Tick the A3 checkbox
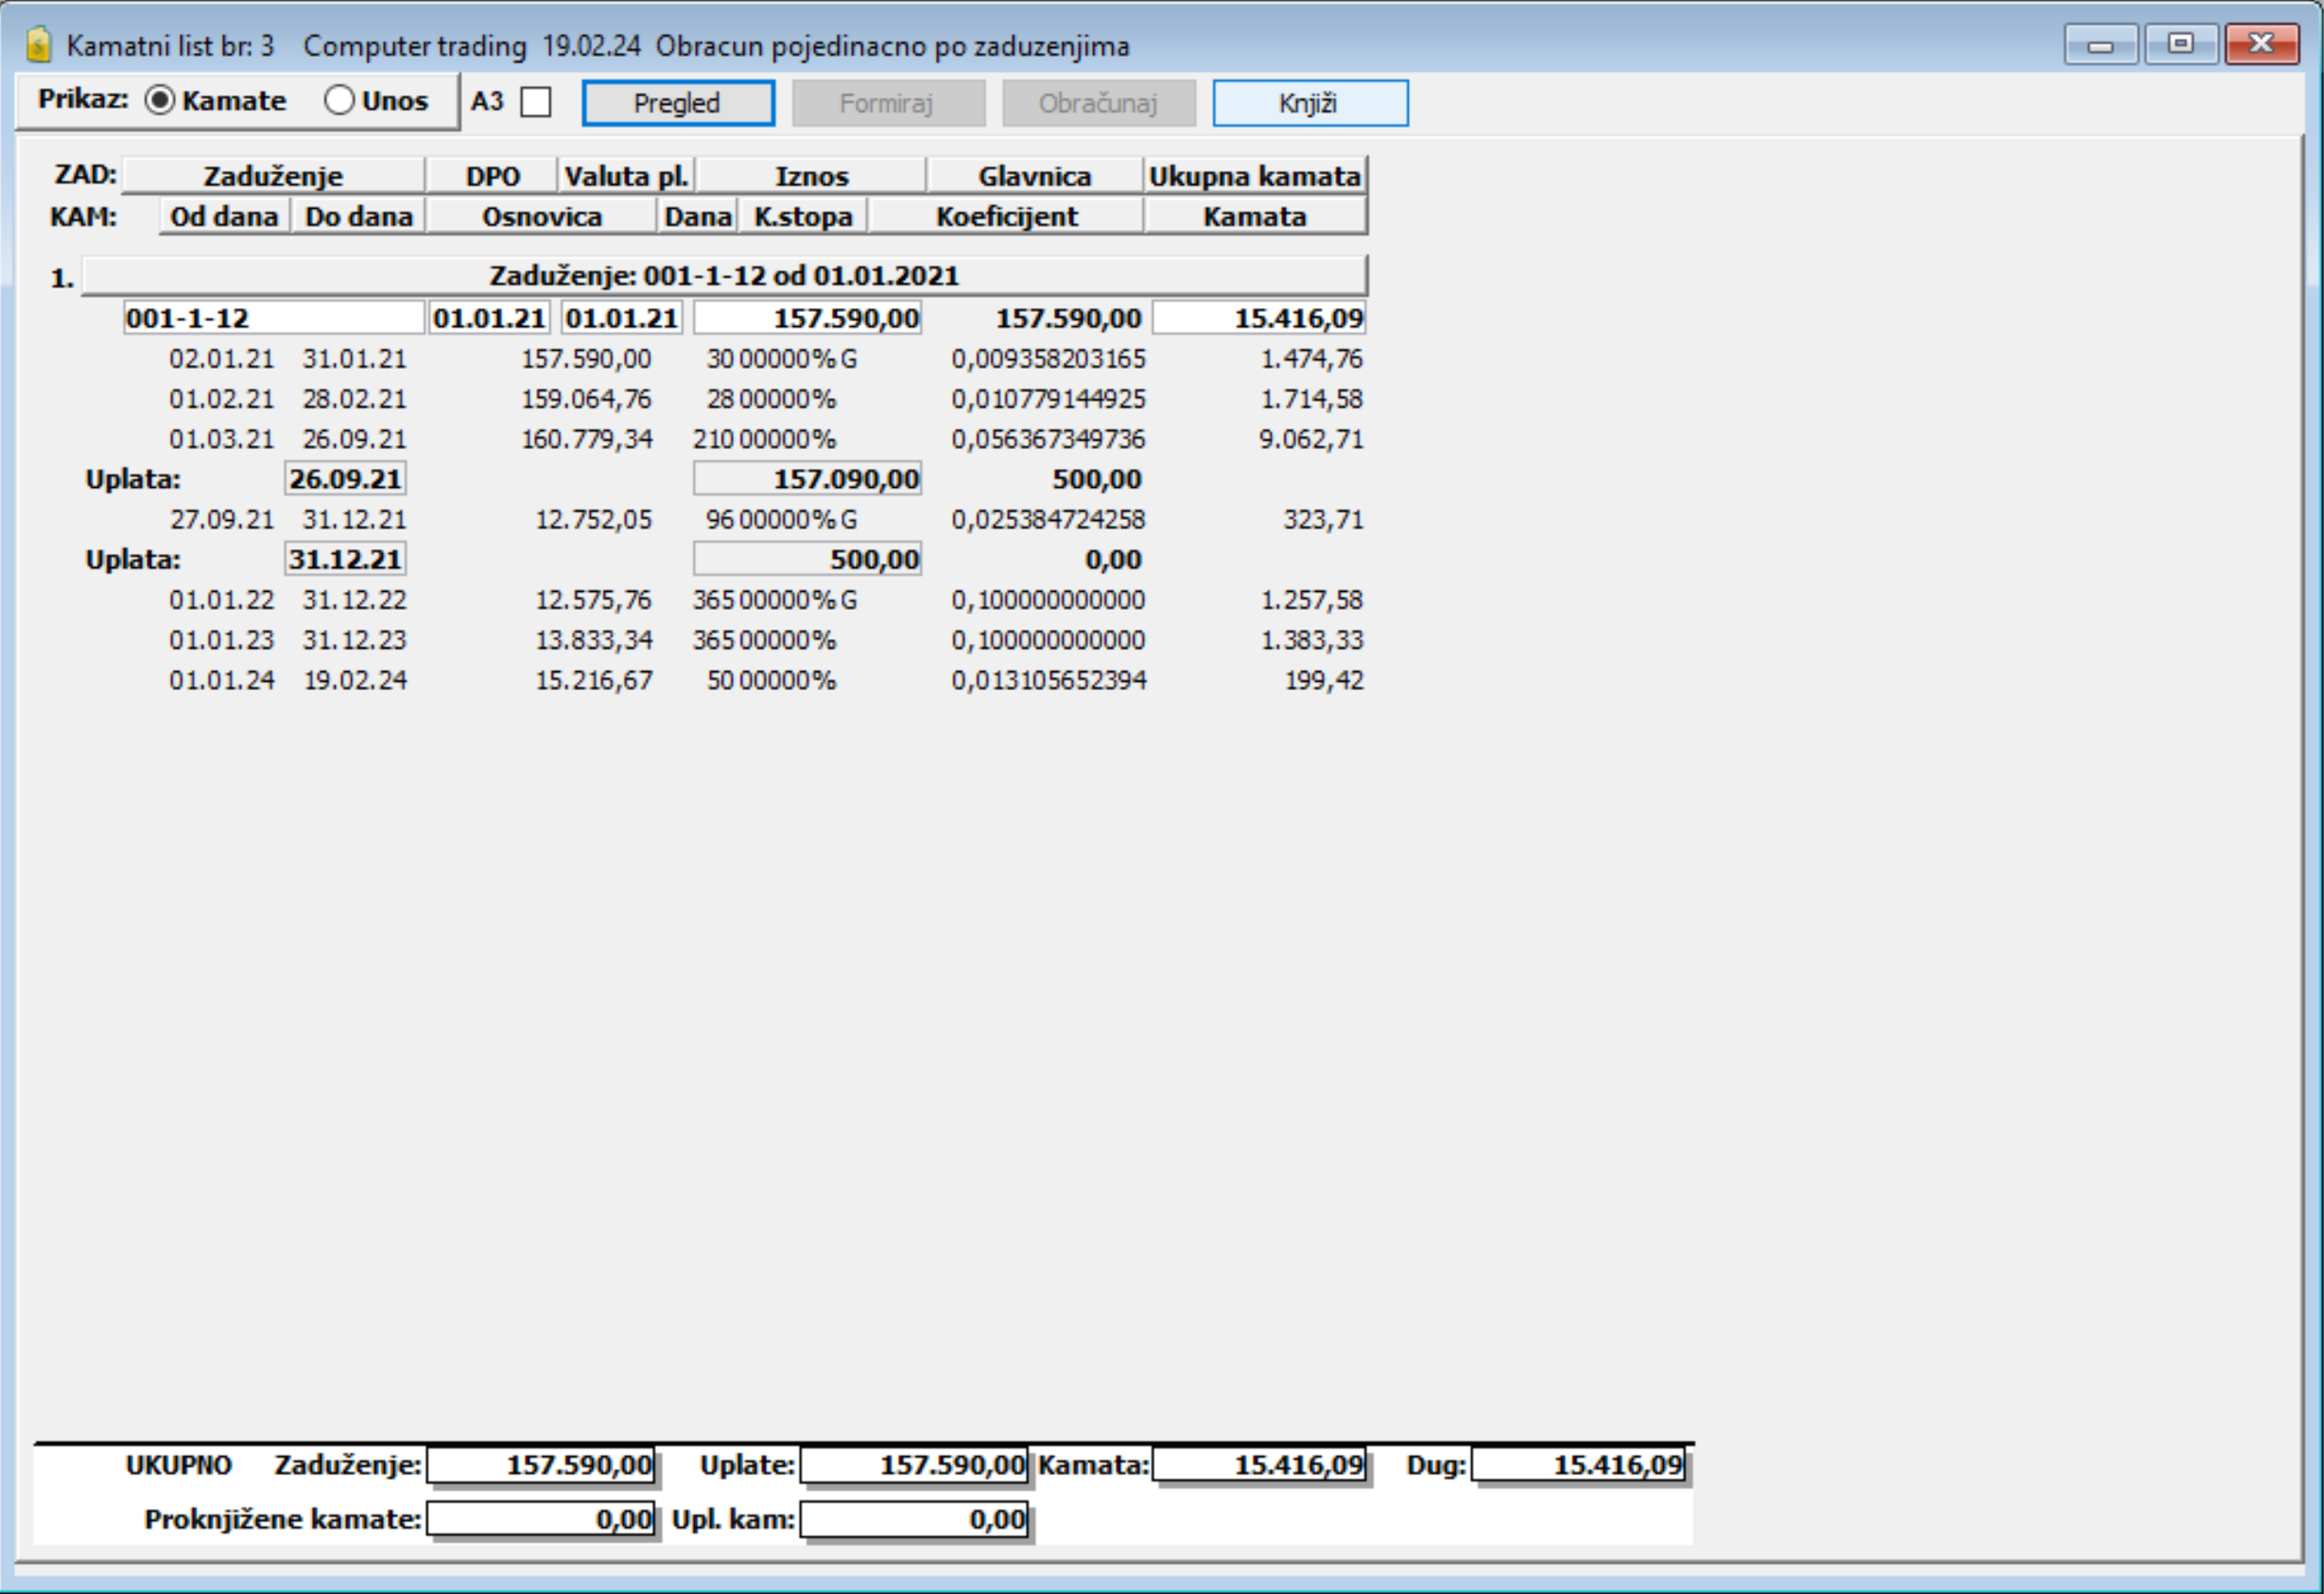This screenshot has width=2324, height=1594. [536, 102]
